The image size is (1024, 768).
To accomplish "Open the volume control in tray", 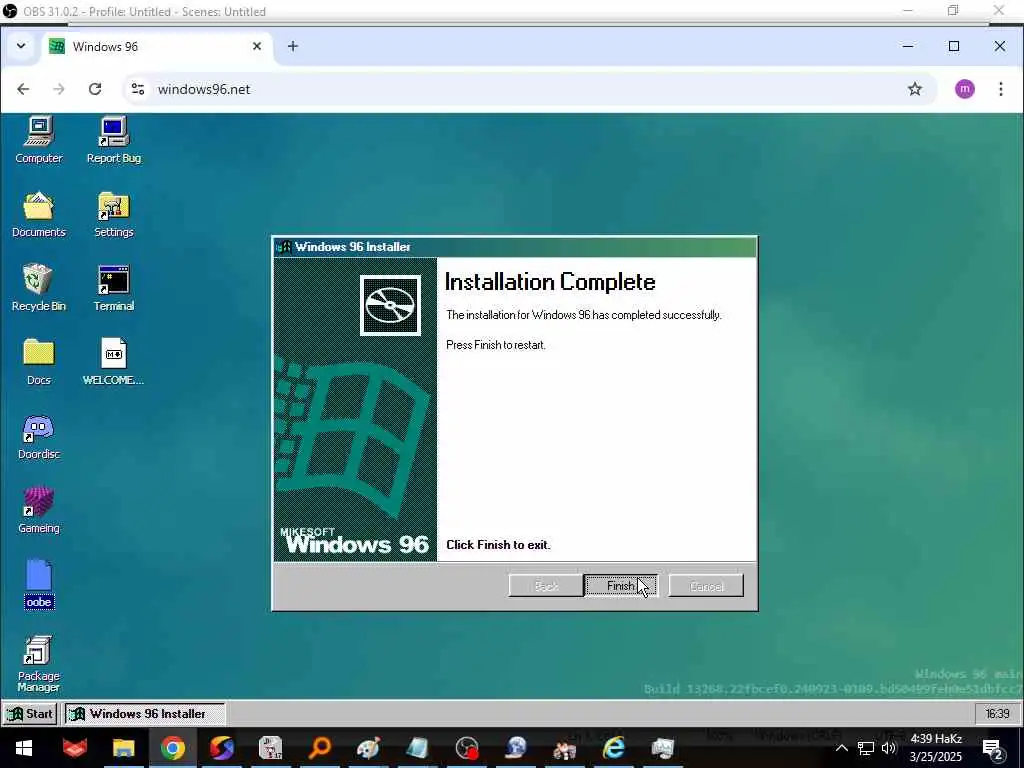I will pos(889,748).
